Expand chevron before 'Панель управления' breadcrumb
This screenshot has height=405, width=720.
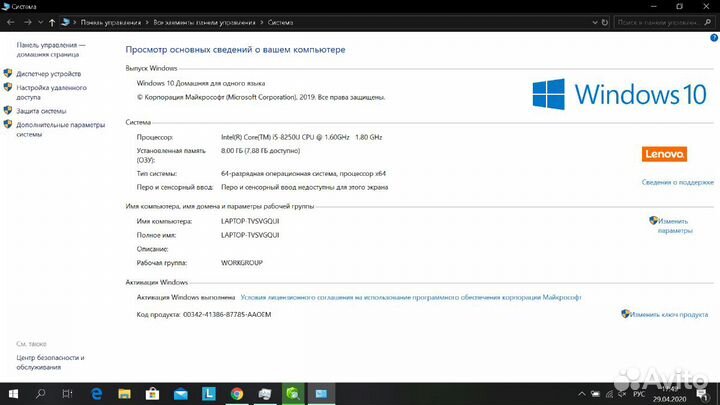click(x=75, y=22)
